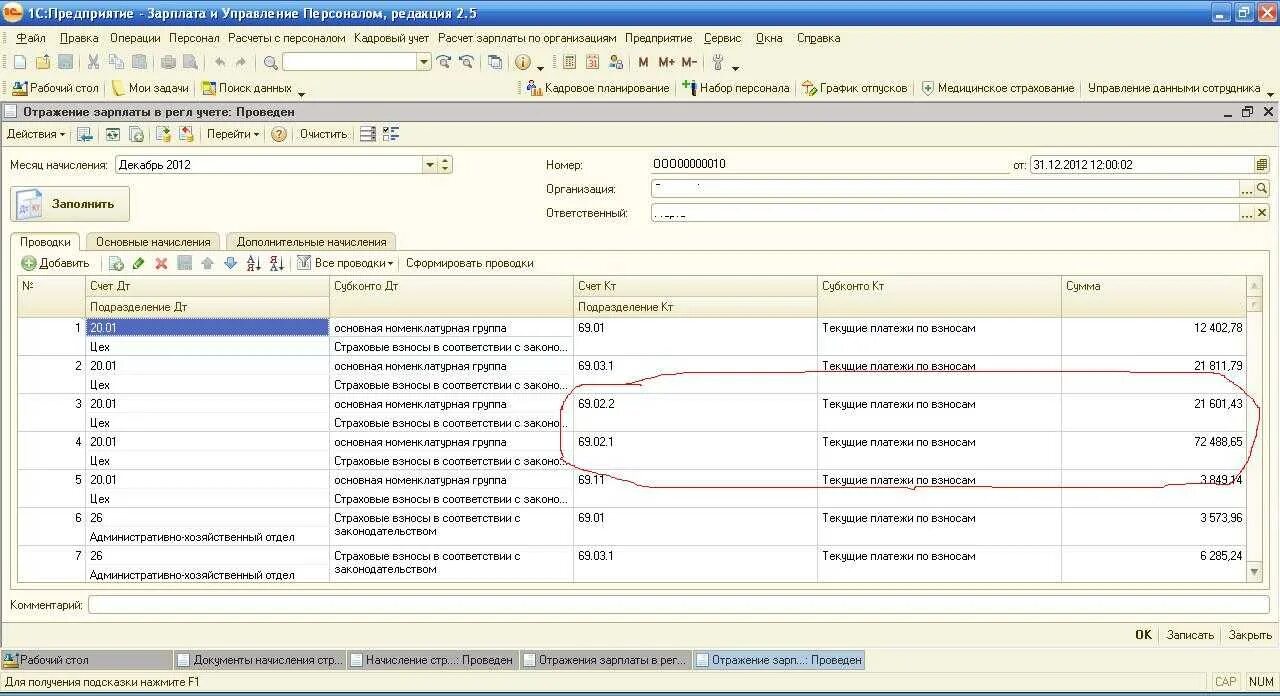Open the Справка menu

(x=818, y=38)
